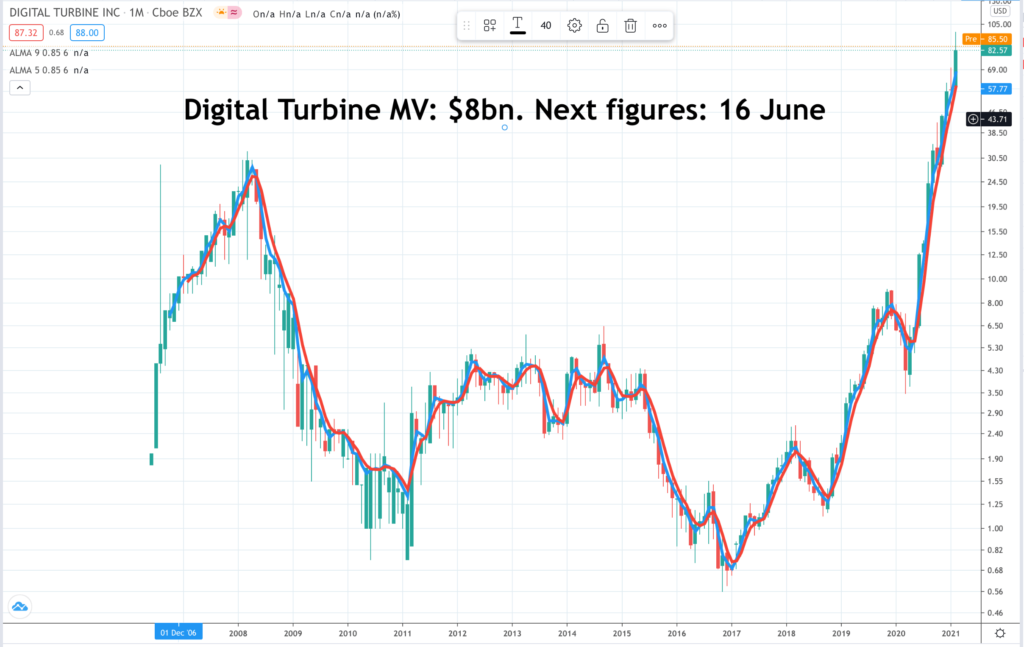Click the 2011 label on time axis

(402, 633)
